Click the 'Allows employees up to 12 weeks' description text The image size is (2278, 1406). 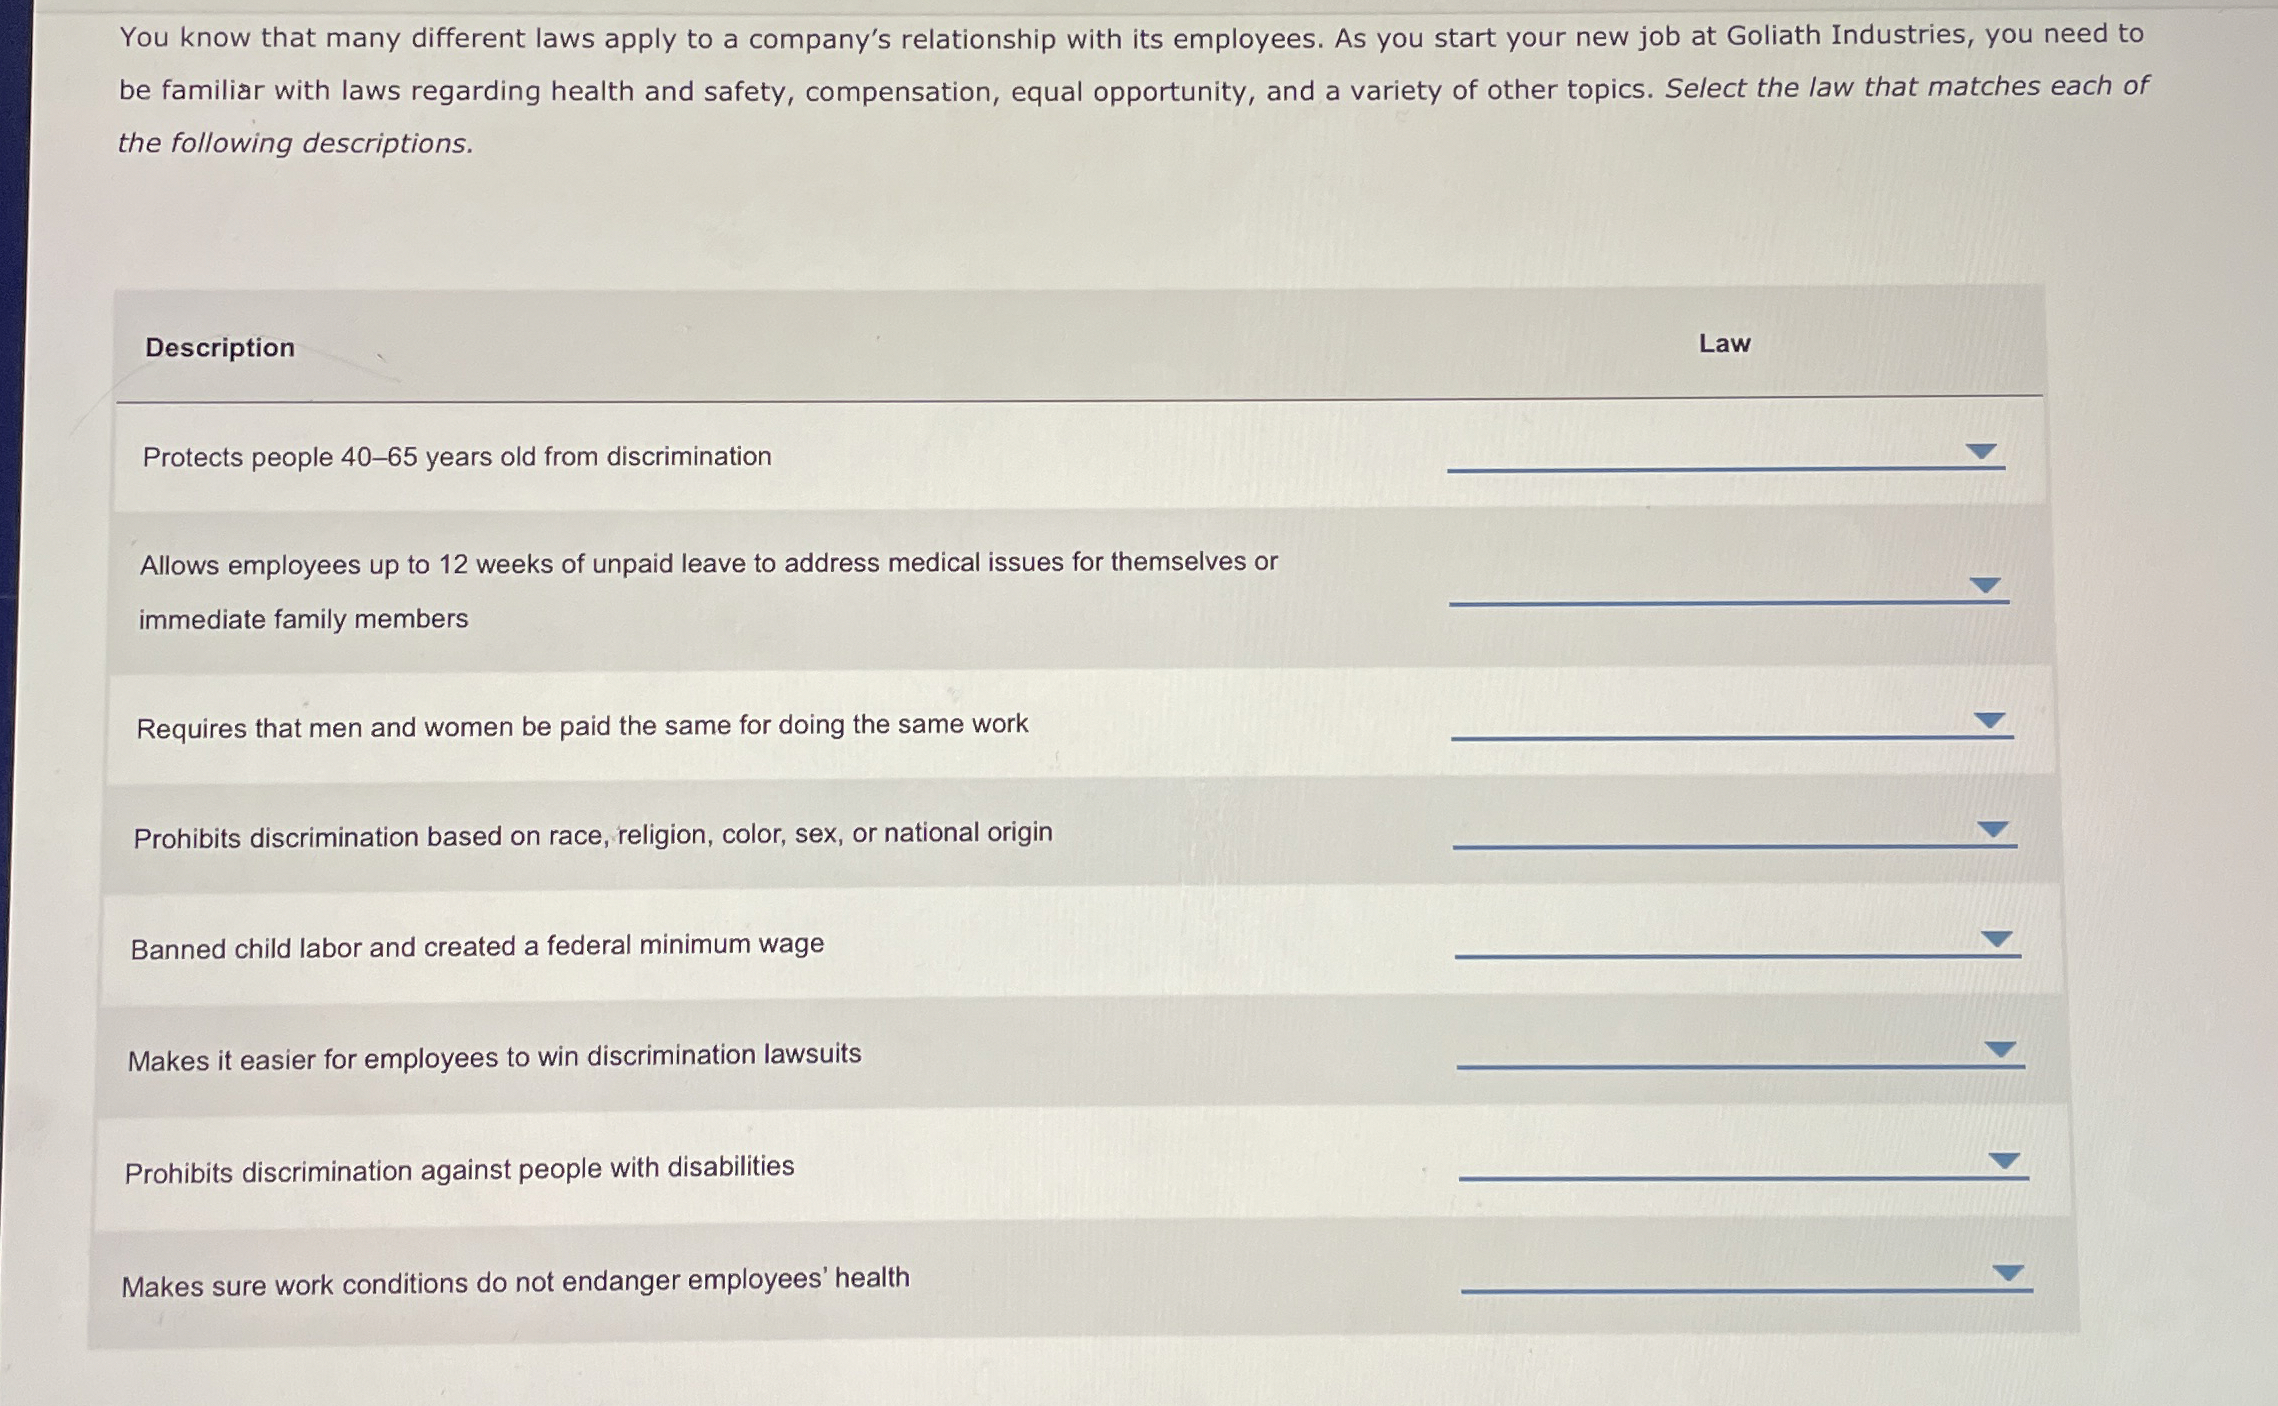pos(708,565)
